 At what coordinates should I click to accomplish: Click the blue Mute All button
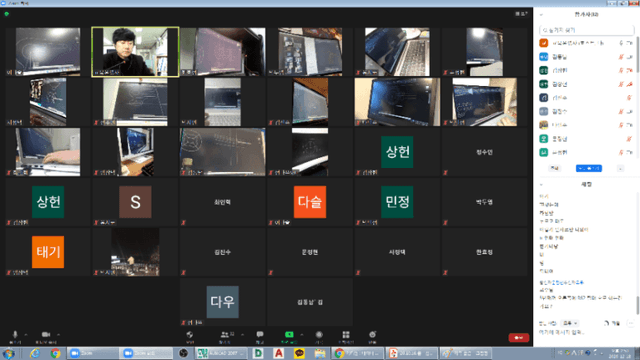[x=589, y=168]
